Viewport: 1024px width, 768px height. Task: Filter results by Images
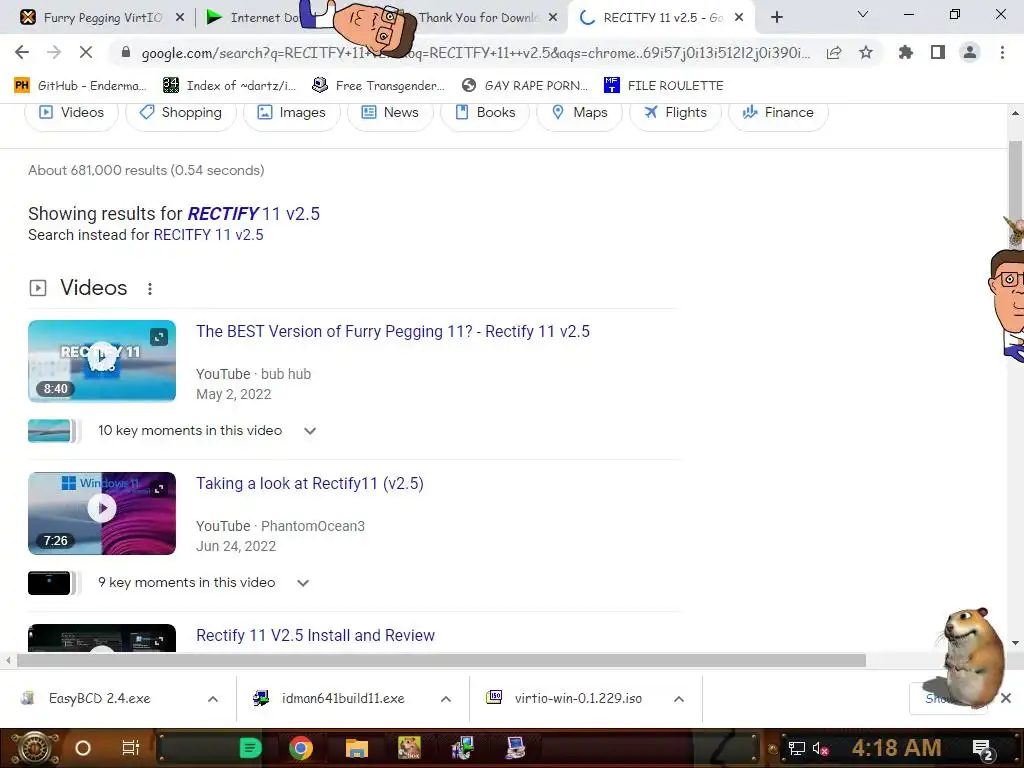[x=291, y=112]
